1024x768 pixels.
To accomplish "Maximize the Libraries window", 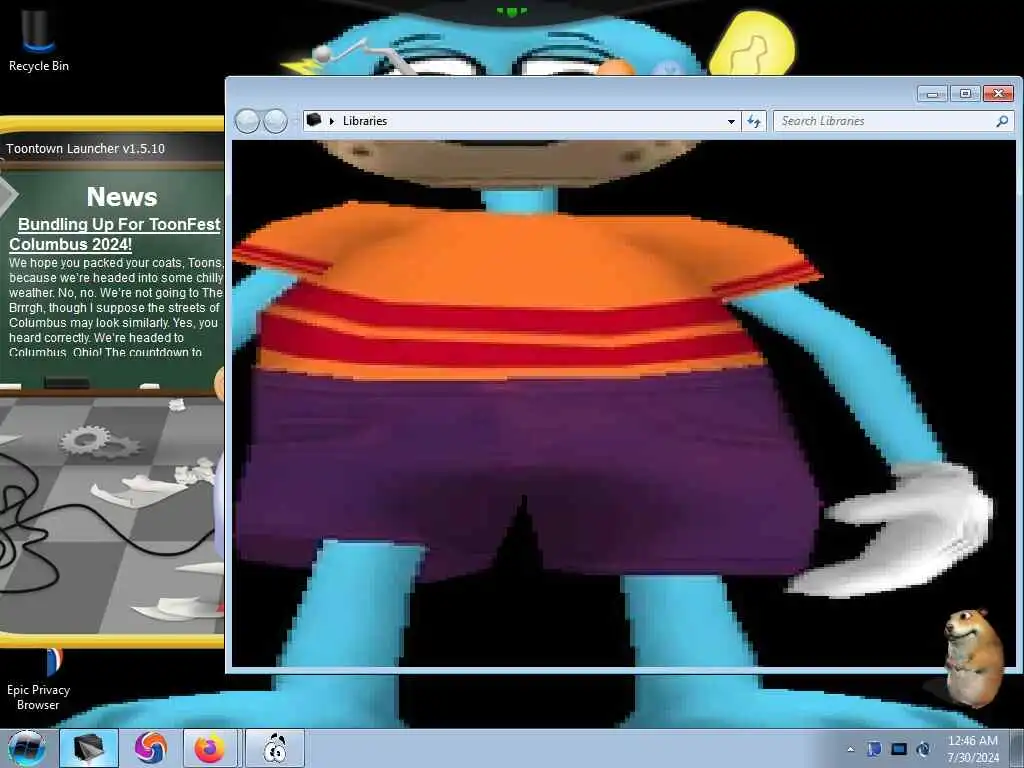I will tap(965, 94).
